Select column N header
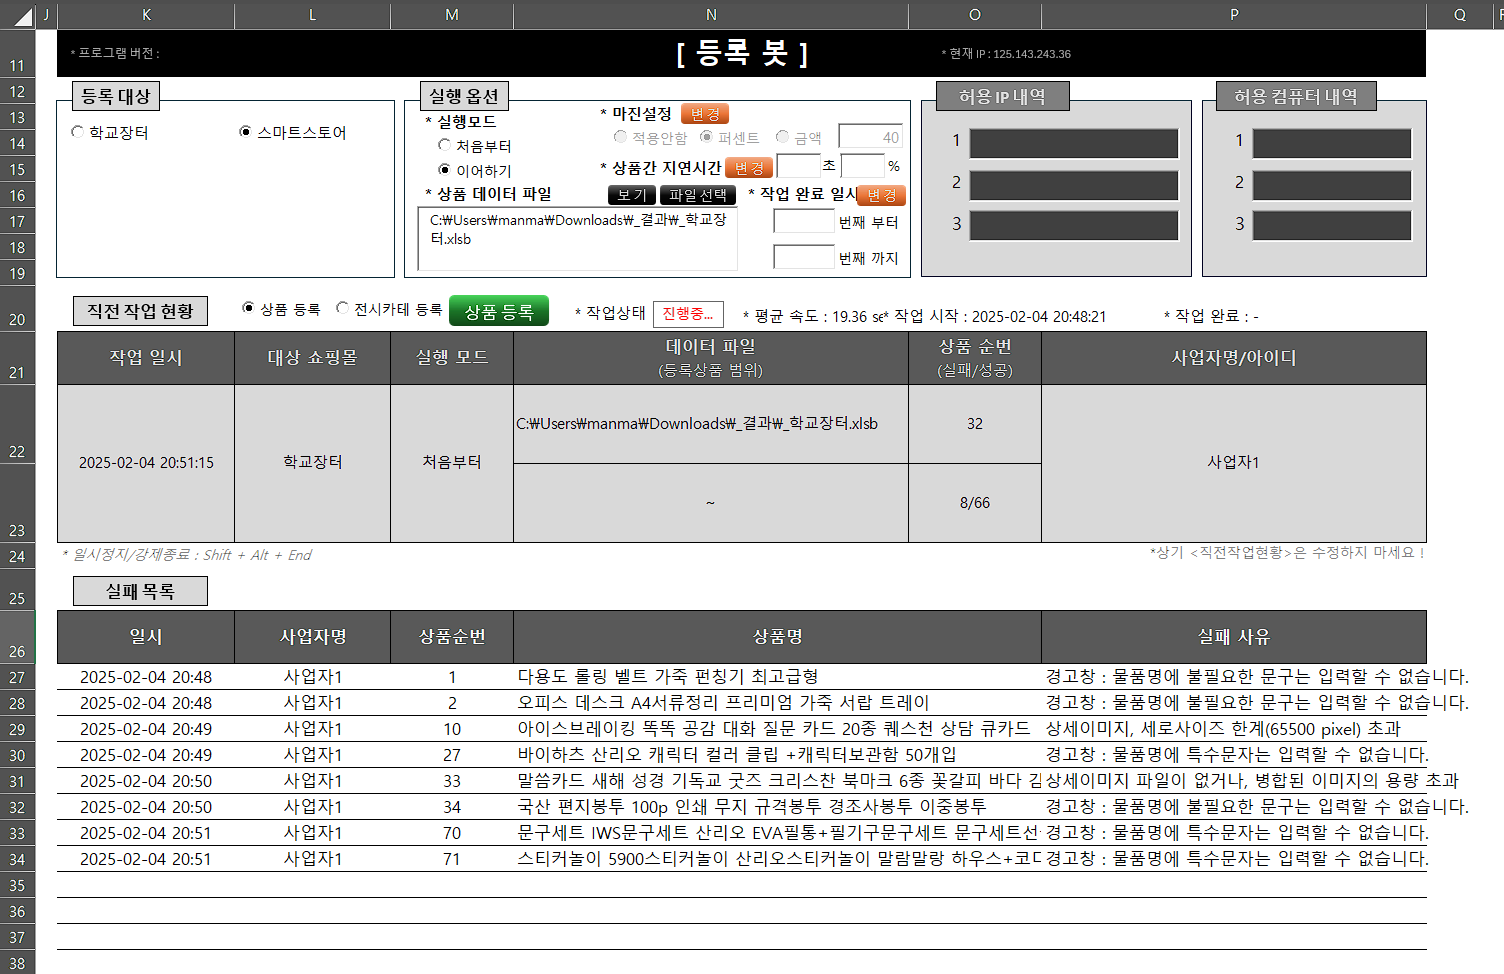The width and height of the screenshot is (1504, 974). point(711,15)
